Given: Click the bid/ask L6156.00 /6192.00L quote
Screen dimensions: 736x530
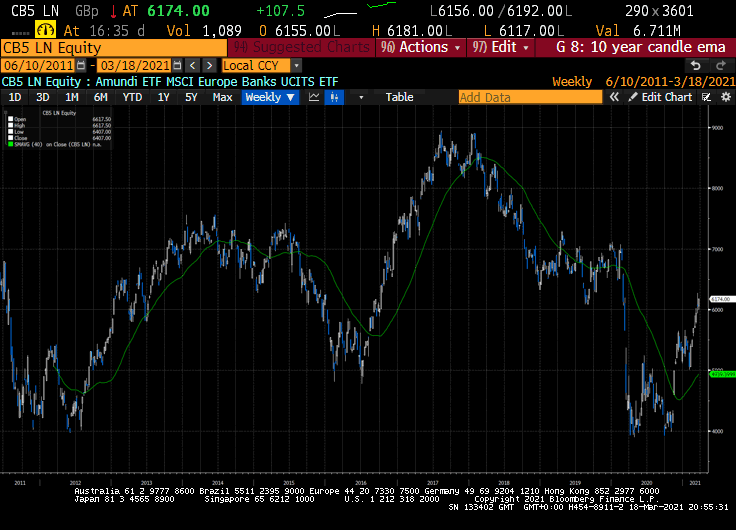Looking at the screenshot, I should (500, 11).
